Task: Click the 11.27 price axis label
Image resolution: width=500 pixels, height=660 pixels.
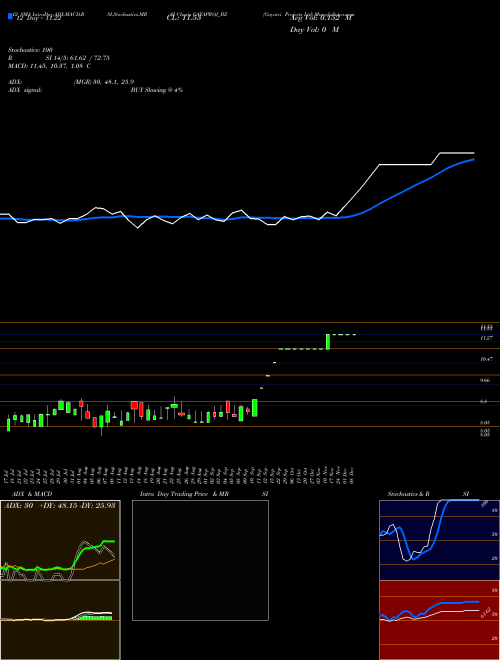Action: coord(487,338)
